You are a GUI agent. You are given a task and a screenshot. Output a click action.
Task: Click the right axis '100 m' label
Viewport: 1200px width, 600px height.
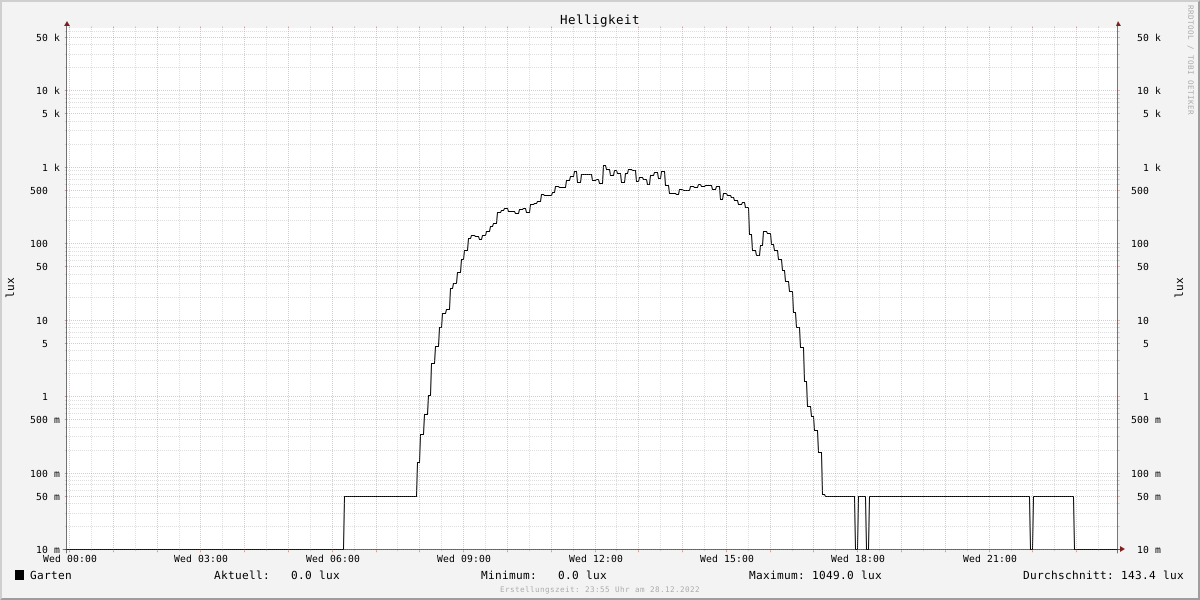tap(1146, 474)
